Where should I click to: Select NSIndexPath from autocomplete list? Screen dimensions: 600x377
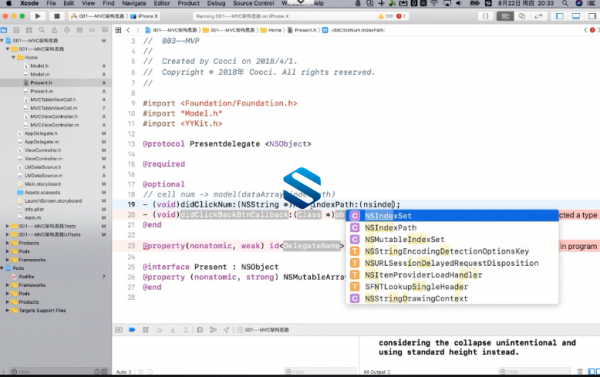click(452, 227)
